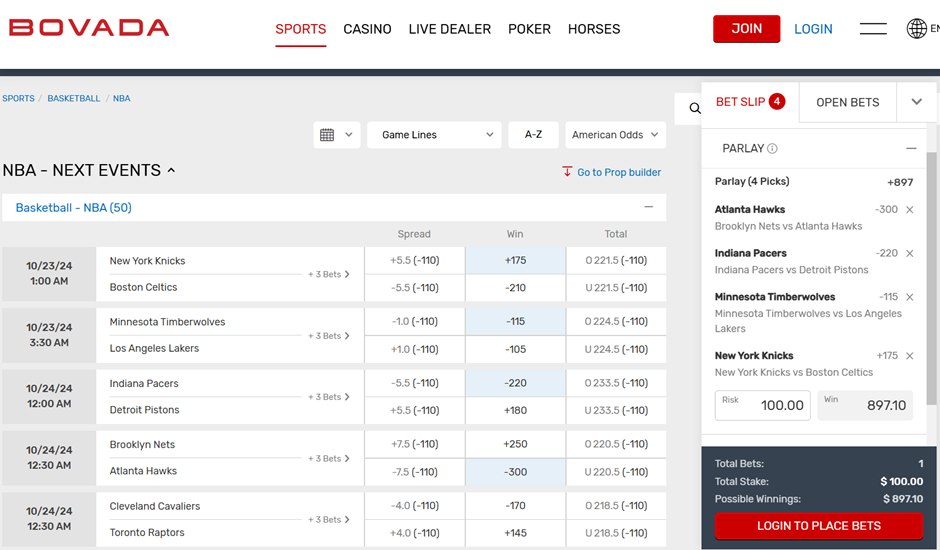
Task: Click the Parlay info icon
Action: point(772,149)
